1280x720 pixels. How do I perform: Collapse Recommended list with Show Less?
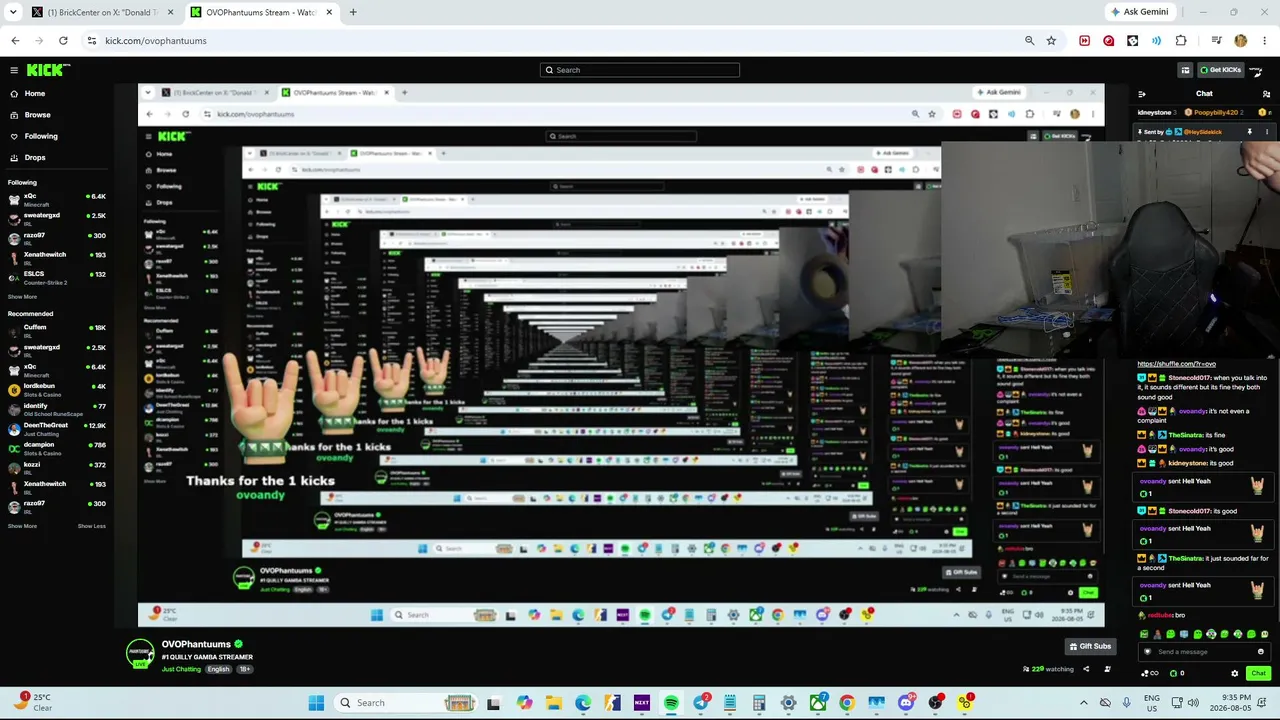pyautogui.click(x=92, y=526)
